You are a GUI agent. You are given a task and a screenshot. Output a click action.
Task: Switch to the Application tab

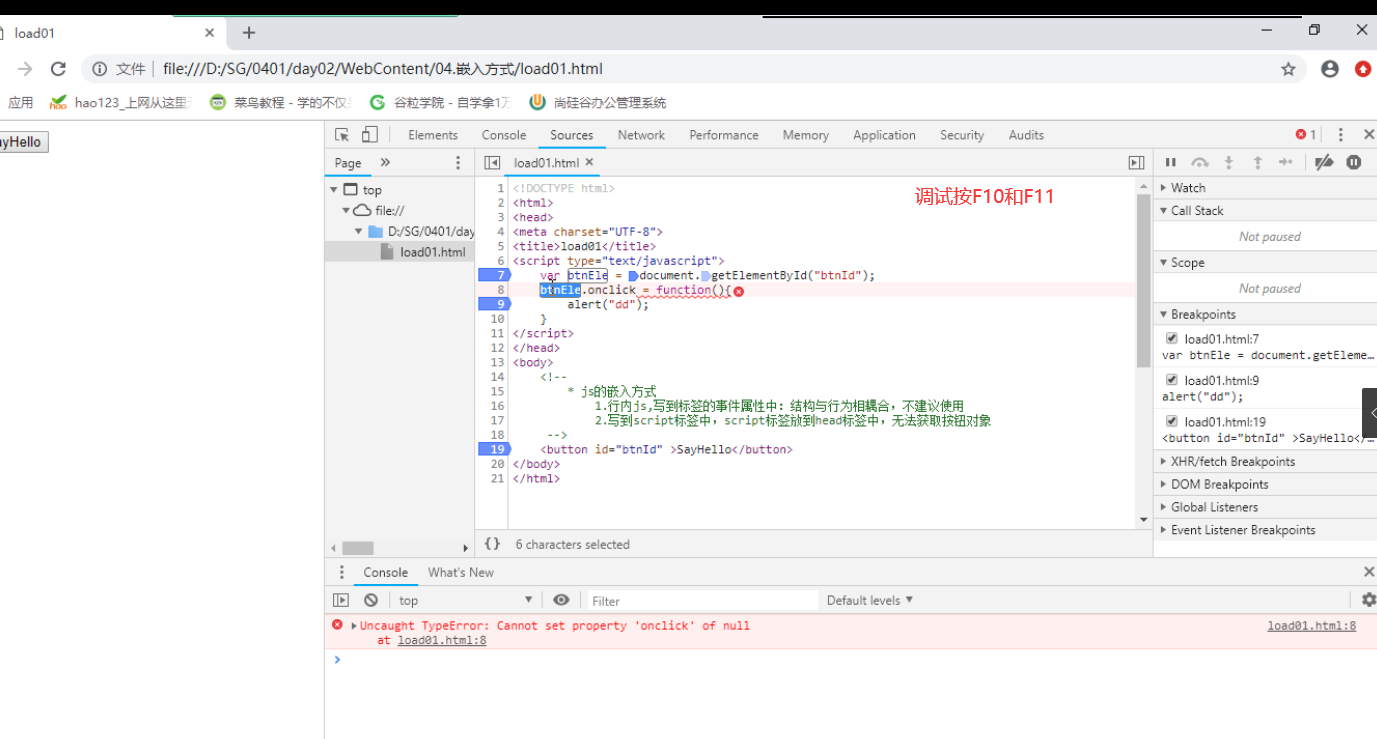point(884,135)
